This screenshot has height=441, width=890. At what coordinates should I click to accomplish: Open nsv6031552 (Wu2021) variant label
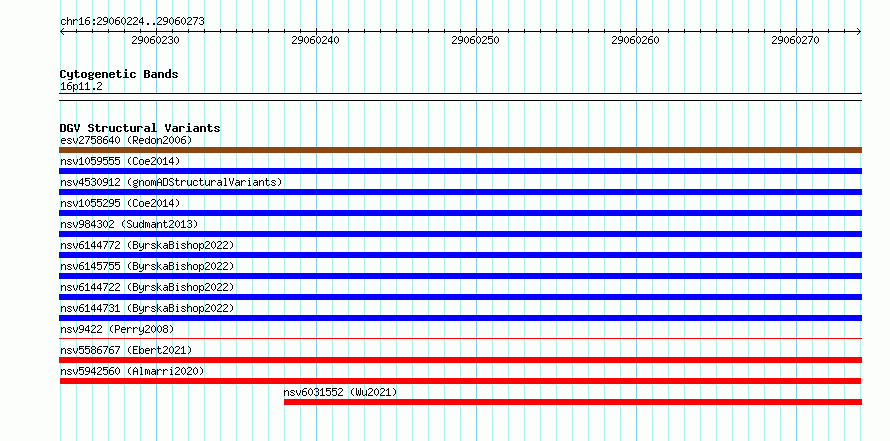[341, 392]
